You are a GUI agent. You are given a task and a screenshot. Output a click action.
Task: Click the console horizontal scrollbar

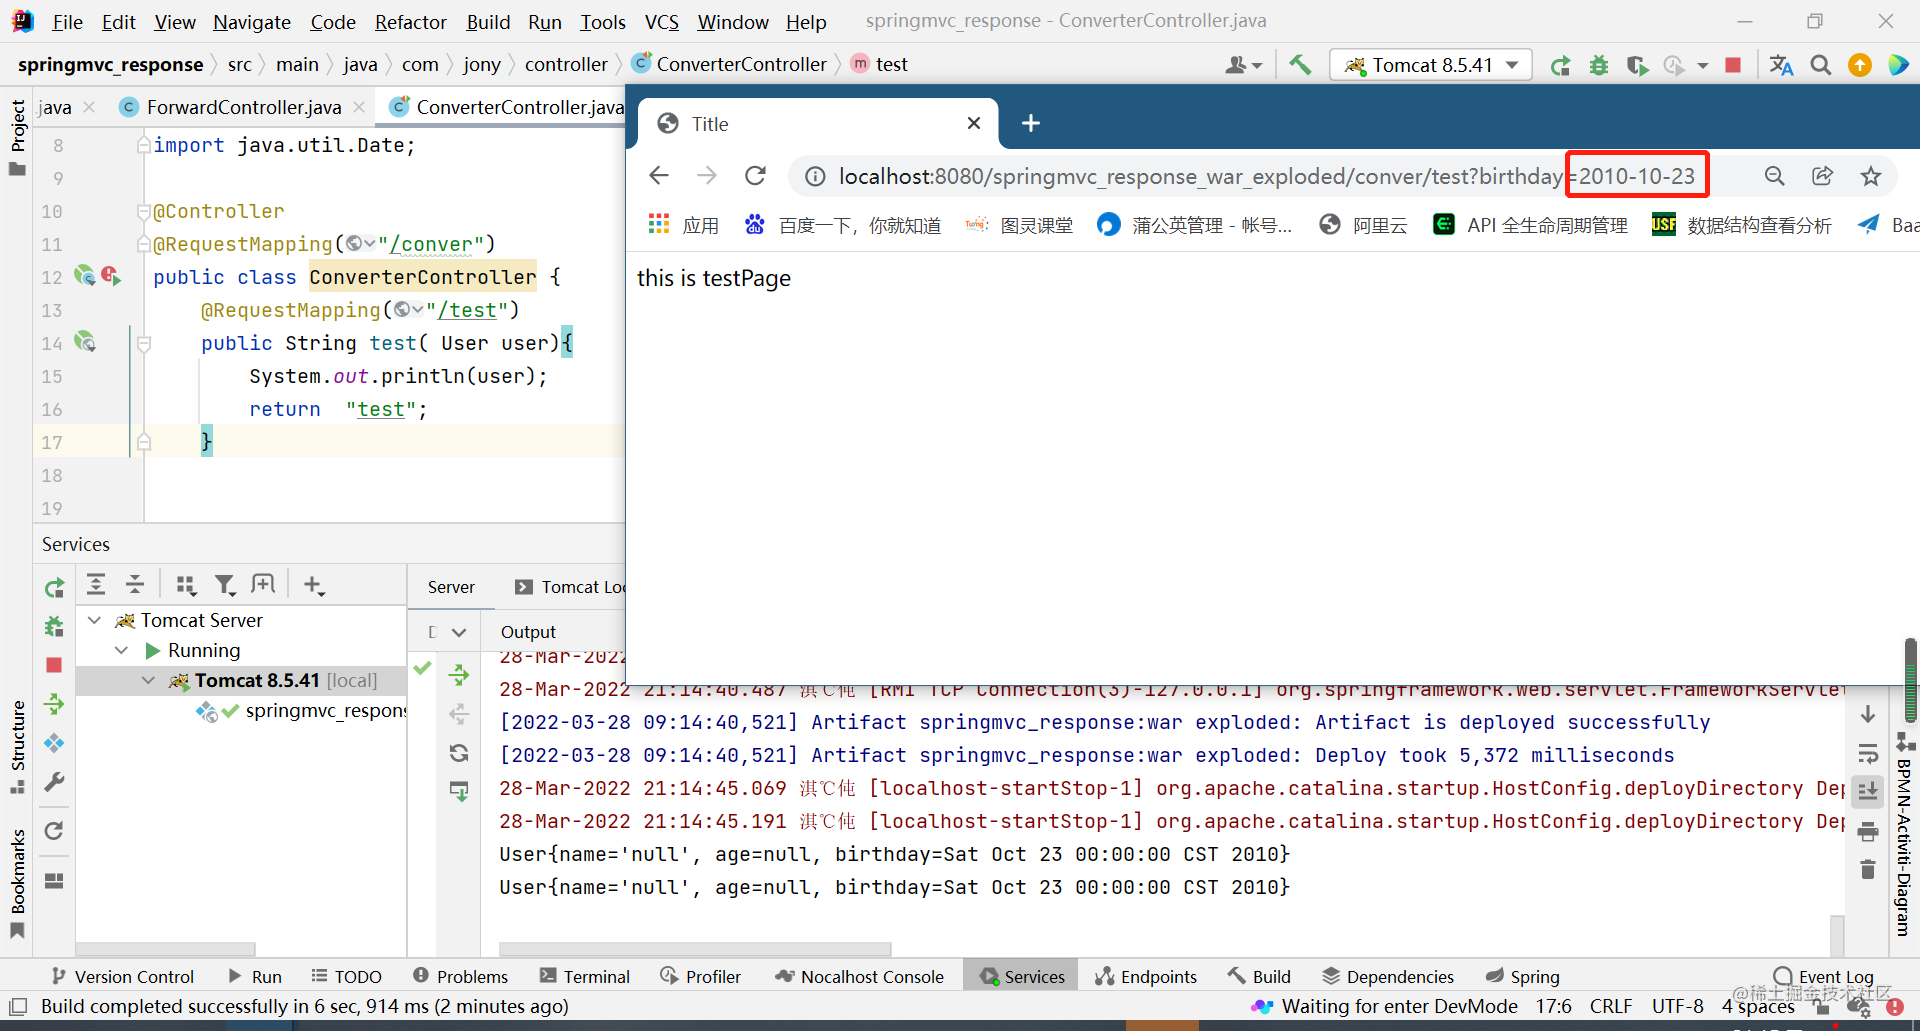tap(695, 948)
